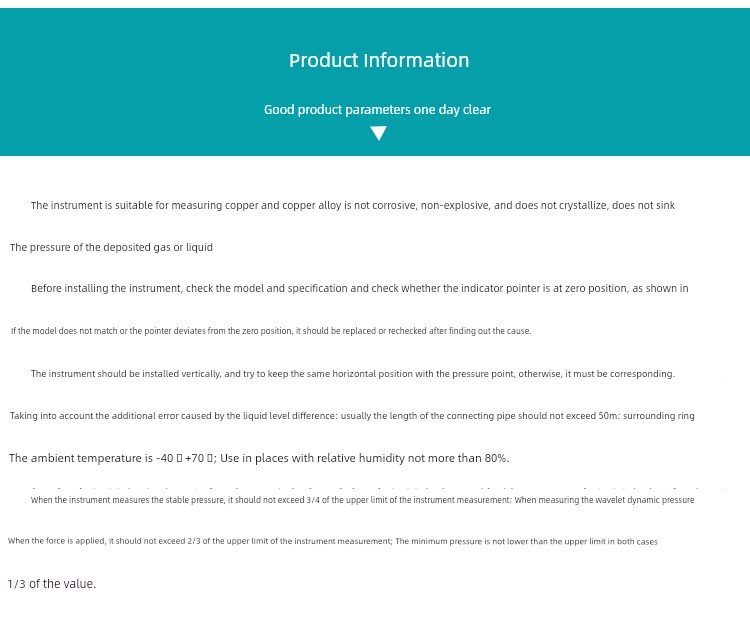
Task: Click the line beginning 'Before installing the instrument'
Action: [360, 289]
